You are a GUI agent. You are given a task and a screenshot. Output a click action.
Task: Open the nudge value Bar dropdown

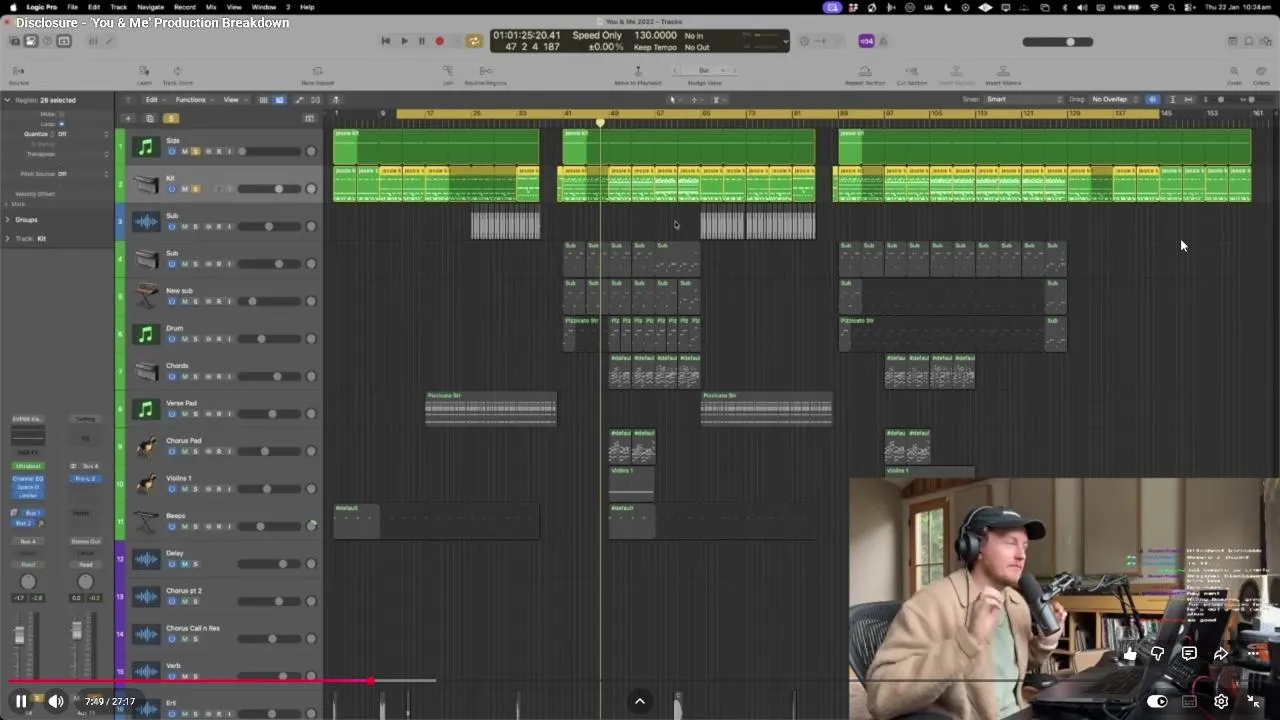click(x=707, y=70)
